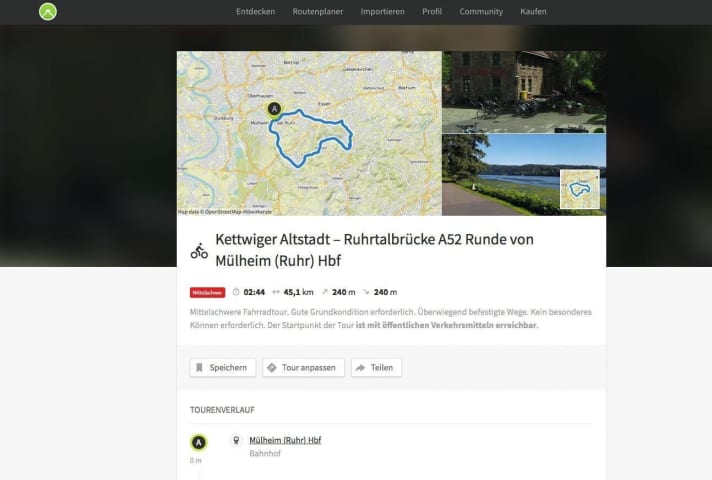Click the green waypoint A in Tourenverlauf
The image size is (712, 480).
click(x=199, y=442)
